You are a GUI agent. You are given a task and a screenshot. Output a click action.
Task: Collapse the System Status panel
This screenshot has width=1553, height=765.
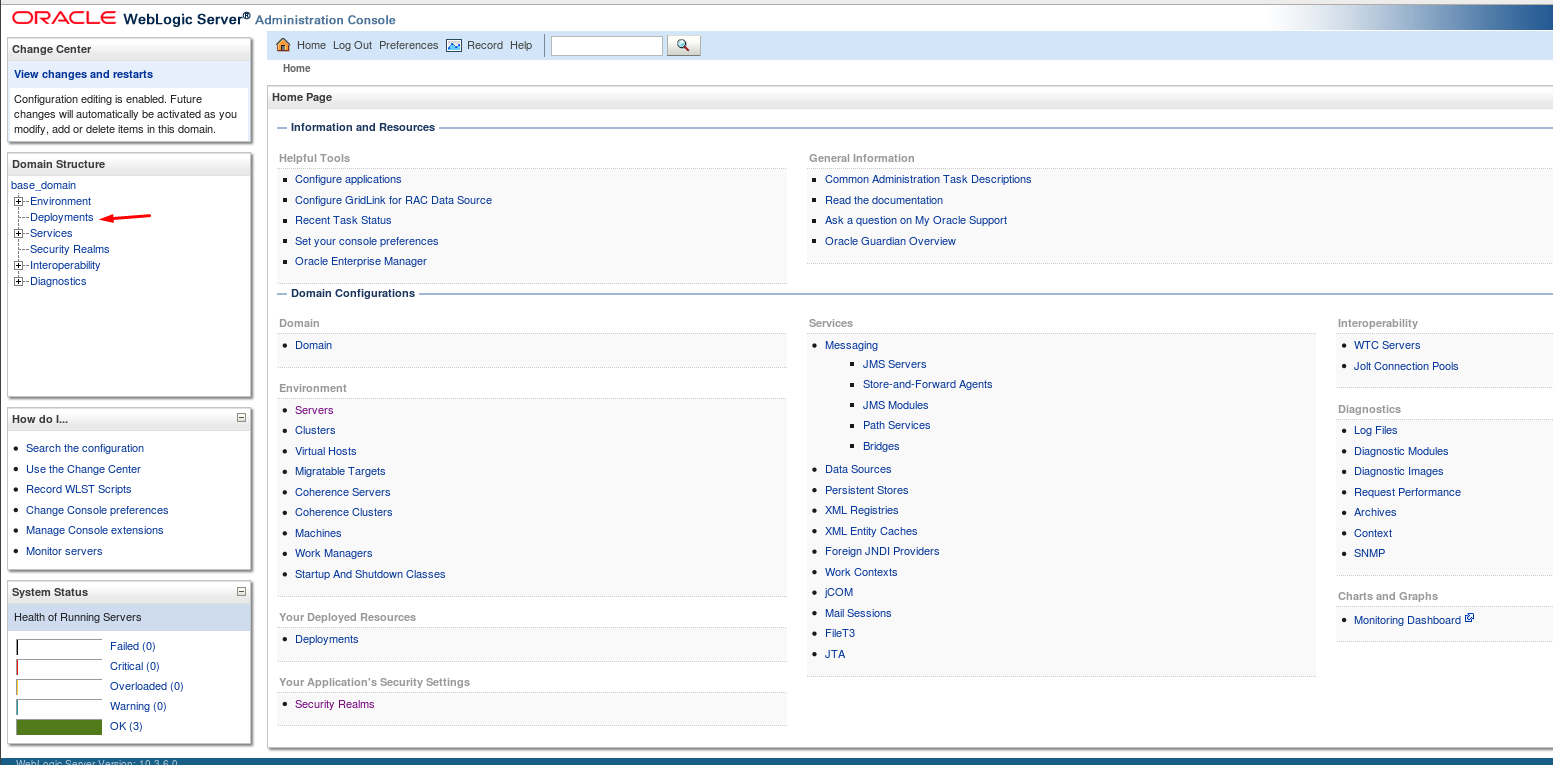(241, 591)
